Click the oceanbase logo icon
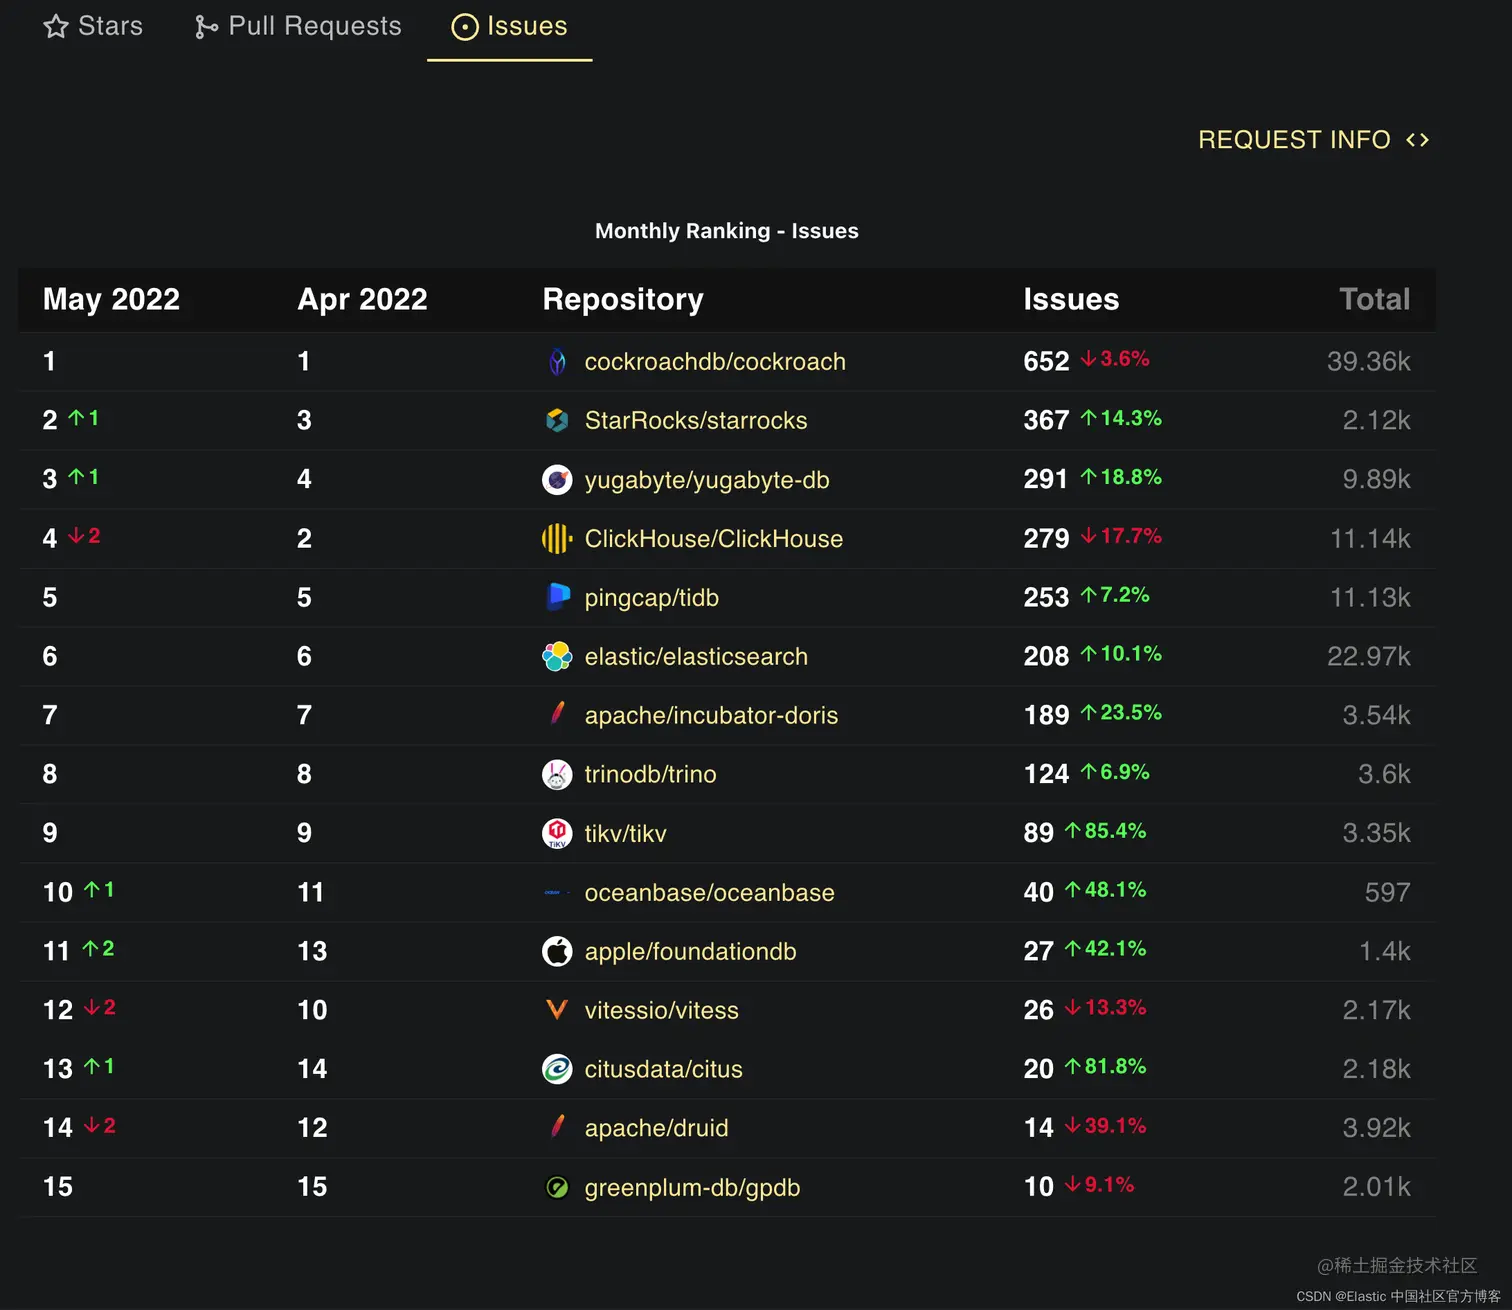 [557, 892]
